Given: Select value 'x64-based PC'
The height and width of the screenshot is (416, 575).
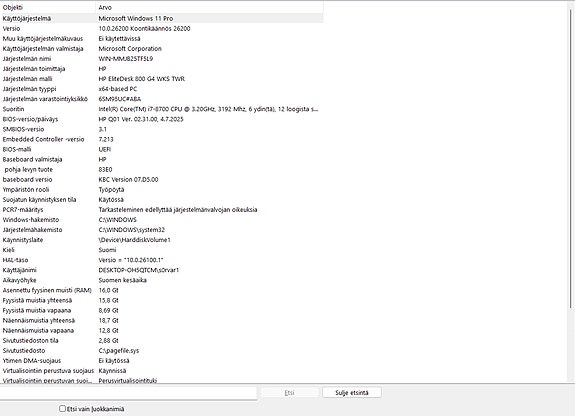Looking at the screenshot, I should click(118, 89).
